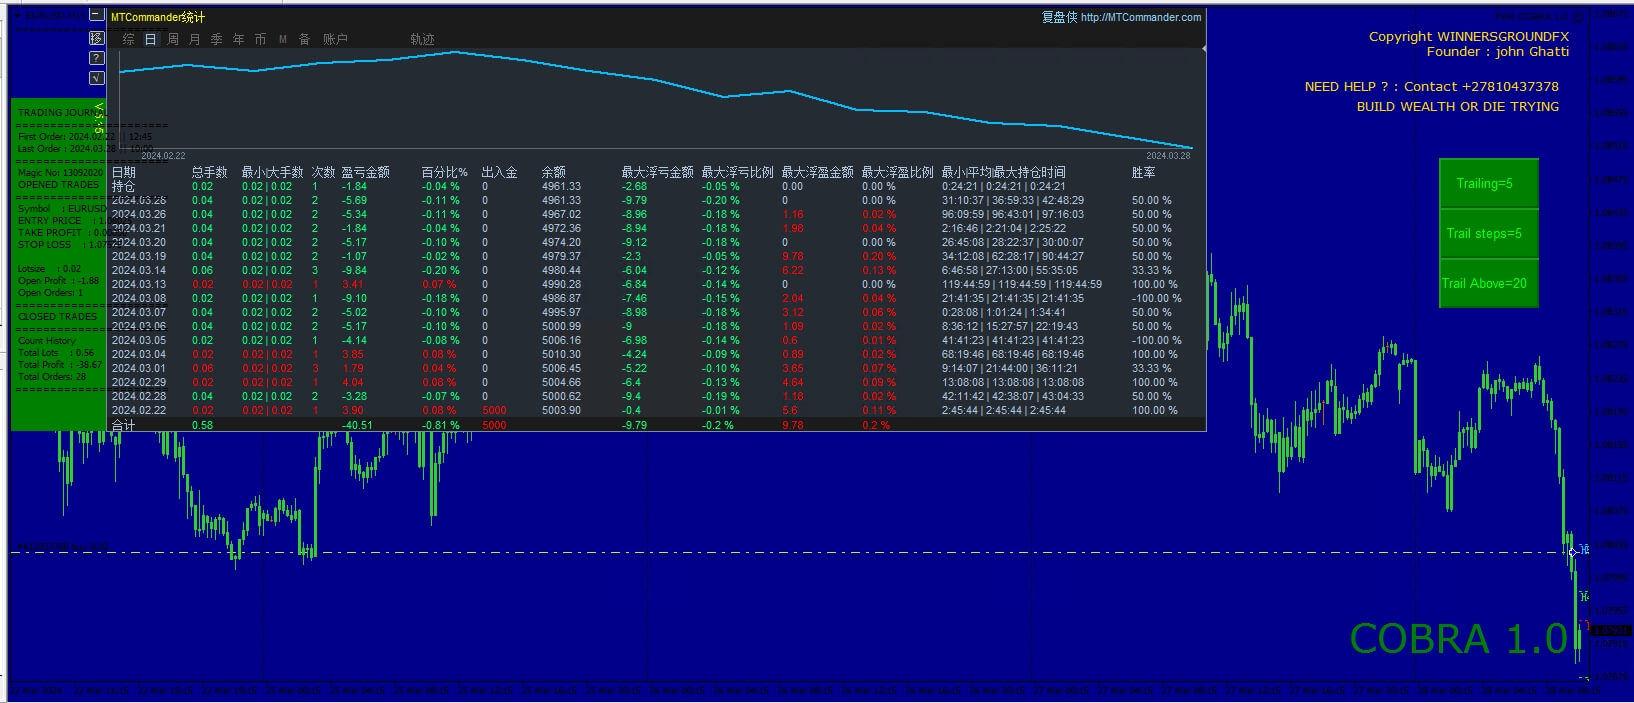The height and width of the screenshot is (703, 1634).
Task: Open the http://MTCommander.com link
Action: tap(1141, 17)
